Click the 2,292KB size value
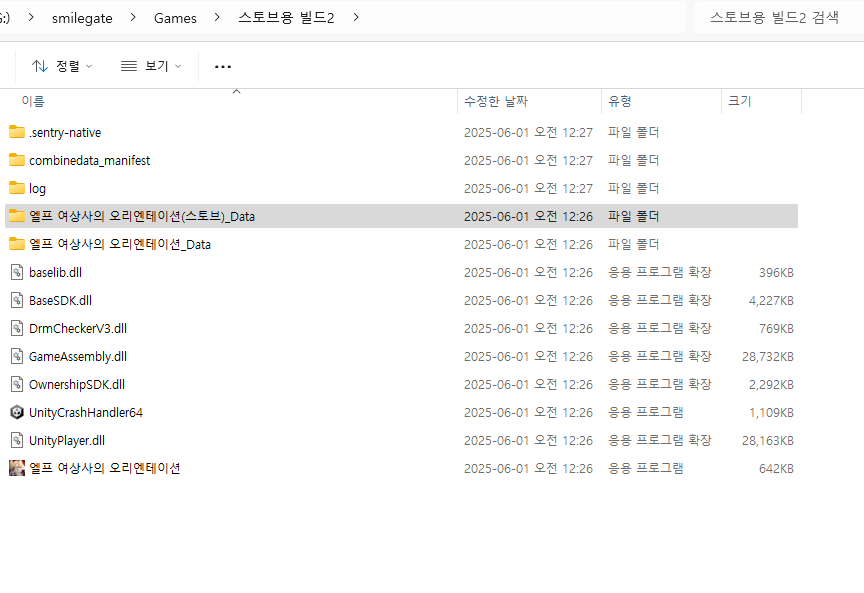 coord(771,384)
